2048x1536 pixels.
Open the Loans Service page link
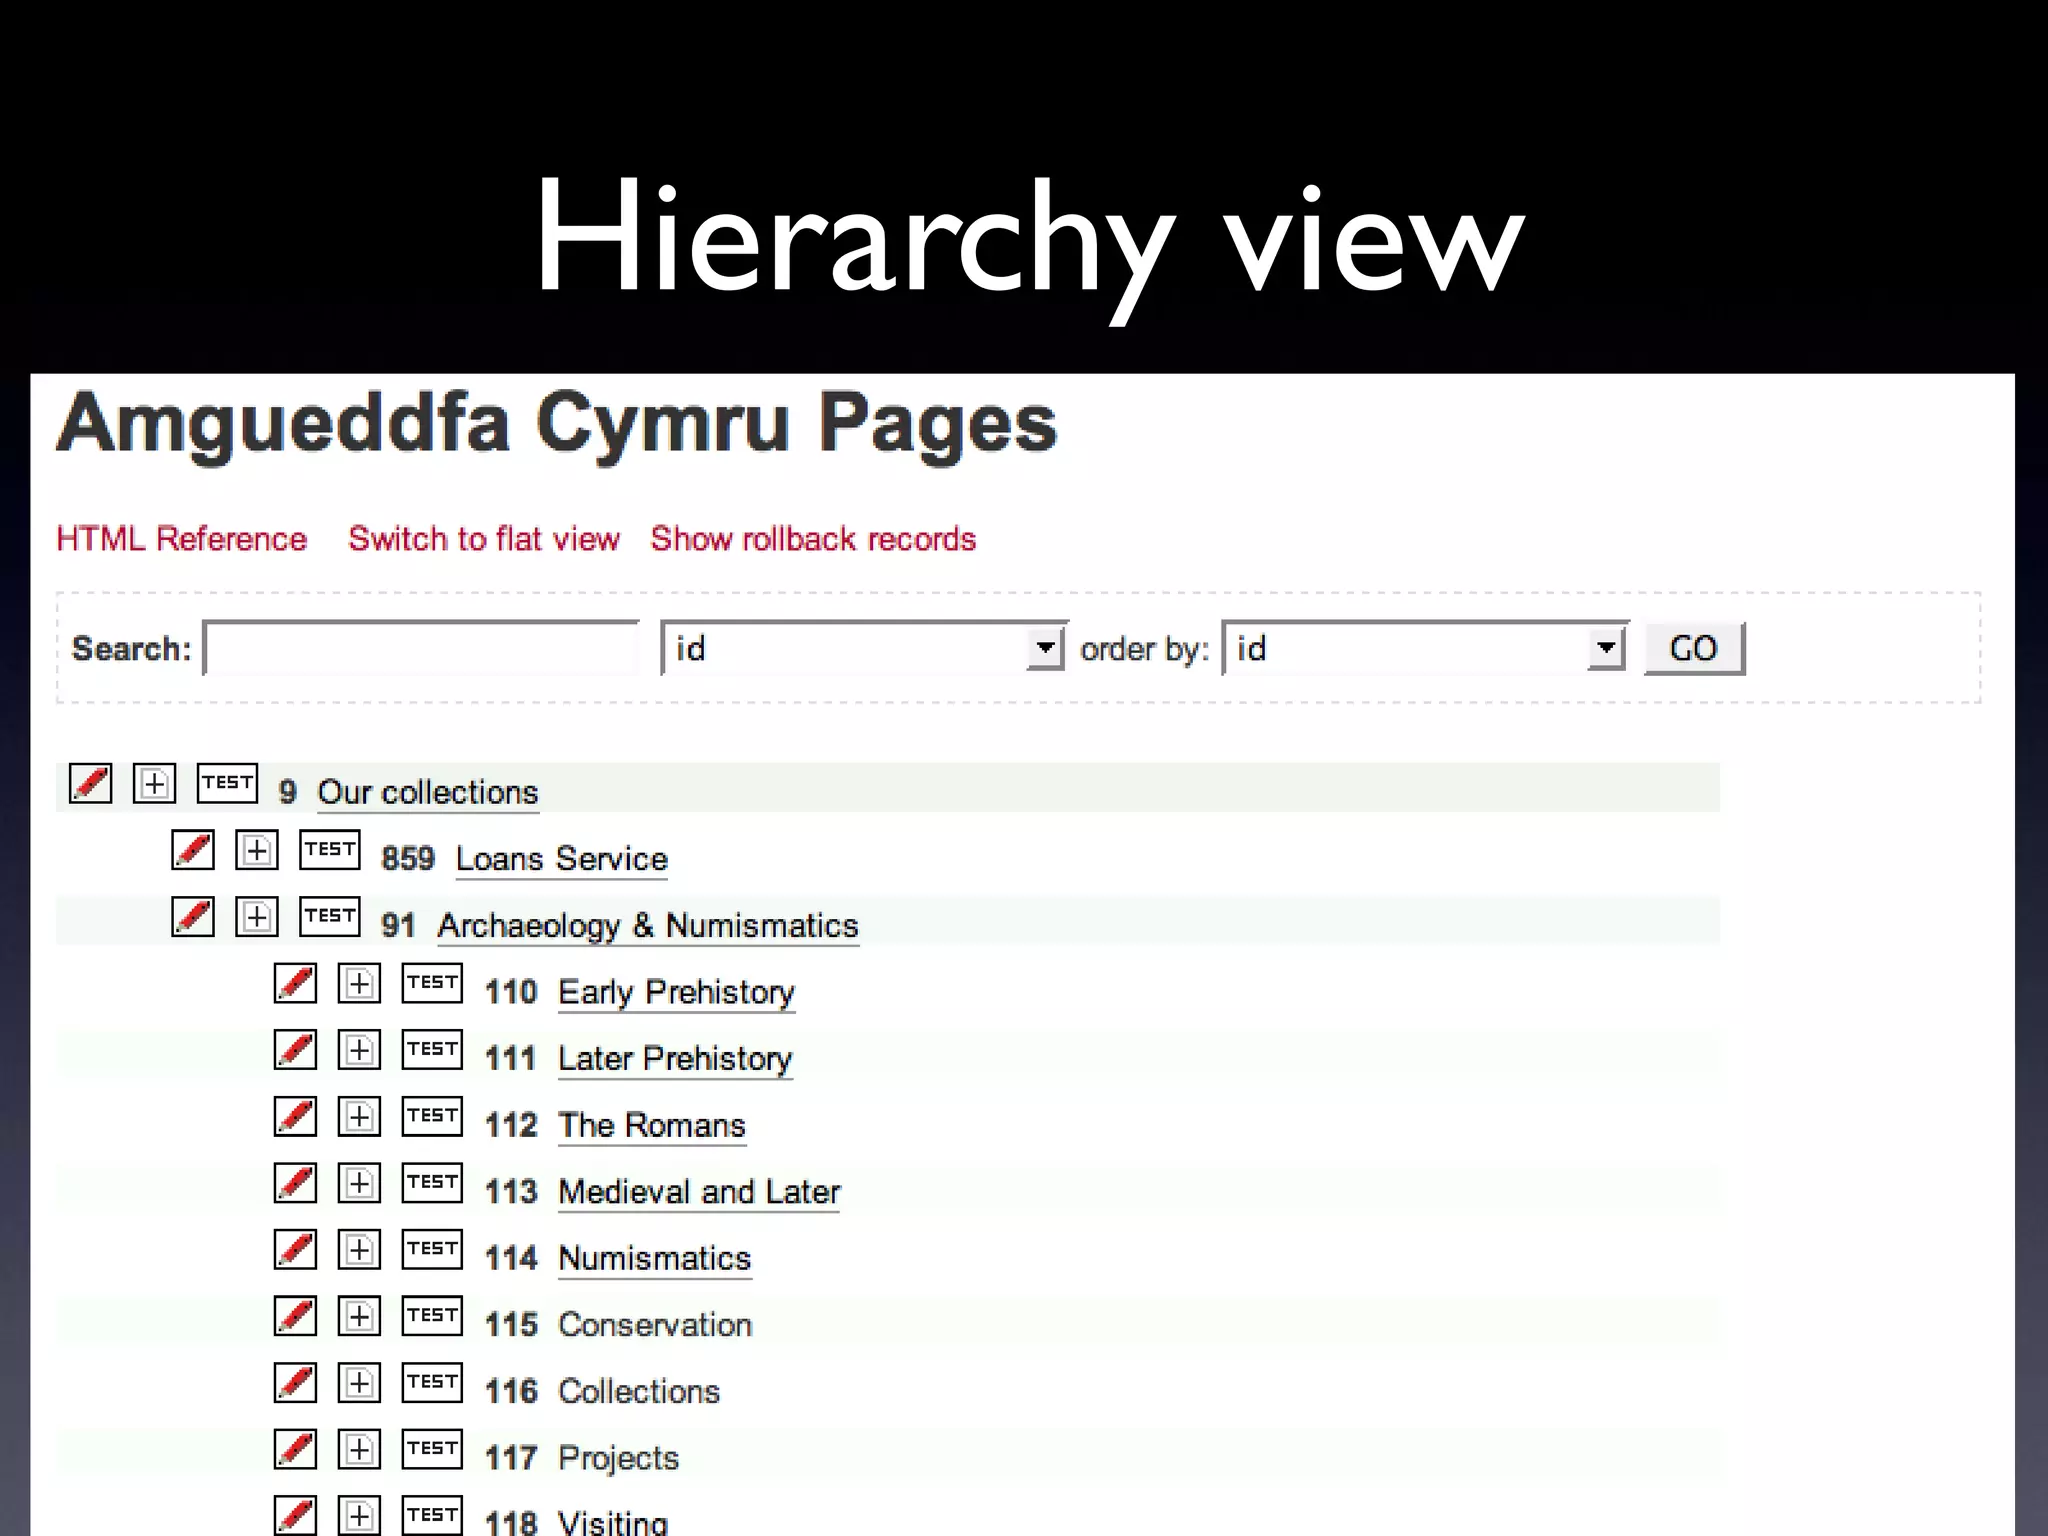(562, 859)
